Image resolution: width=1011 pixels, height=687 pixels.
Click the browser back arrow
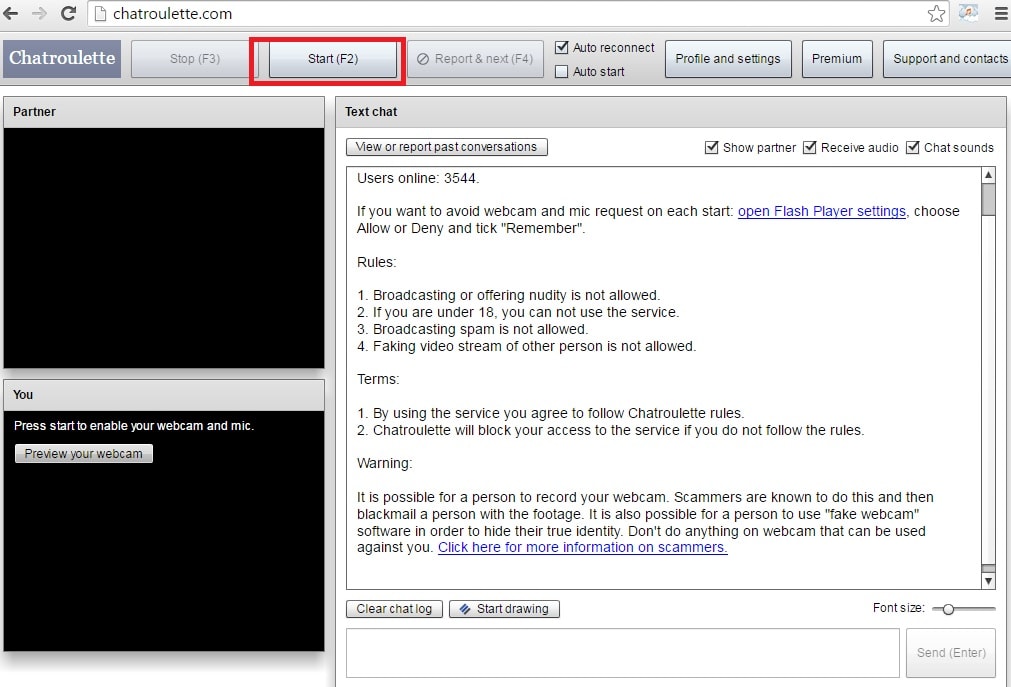(11, 14)
